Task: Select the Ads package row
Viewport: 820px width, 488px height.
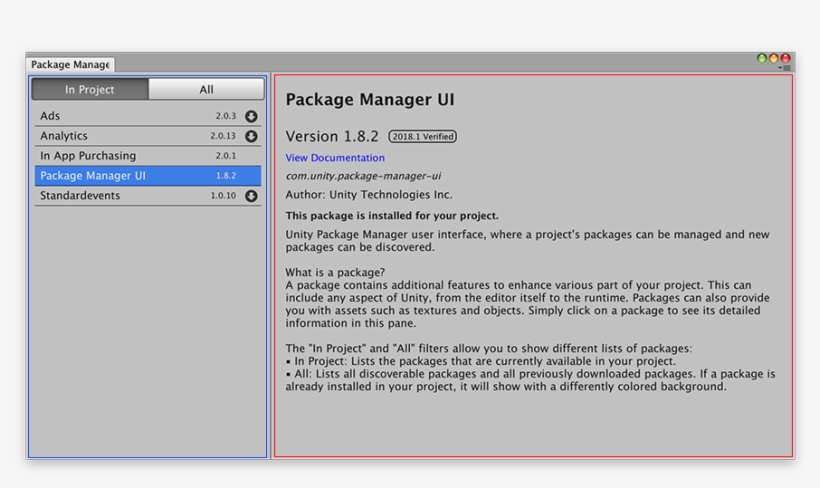Action: [147, 116]
